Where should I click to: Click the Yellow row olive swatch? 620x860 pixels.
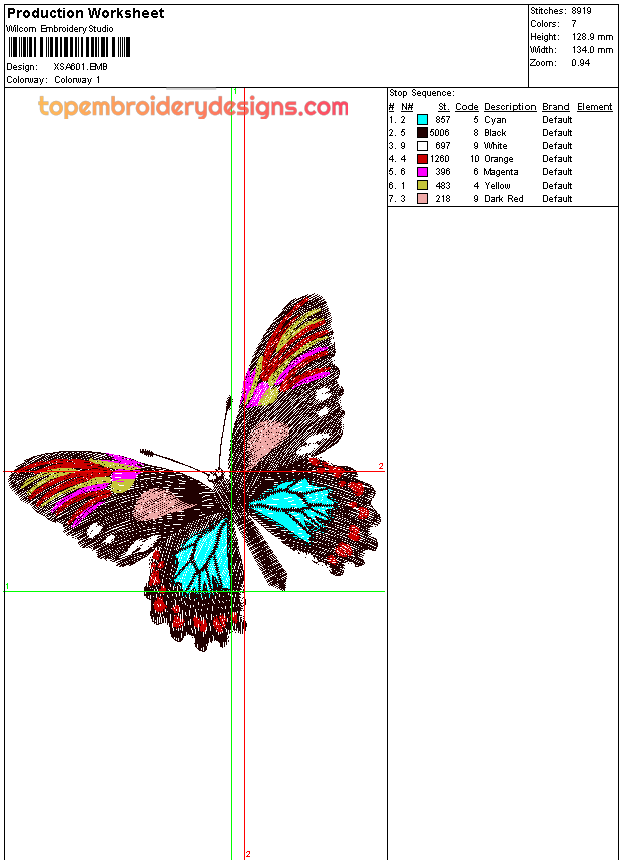pos(422,185)
